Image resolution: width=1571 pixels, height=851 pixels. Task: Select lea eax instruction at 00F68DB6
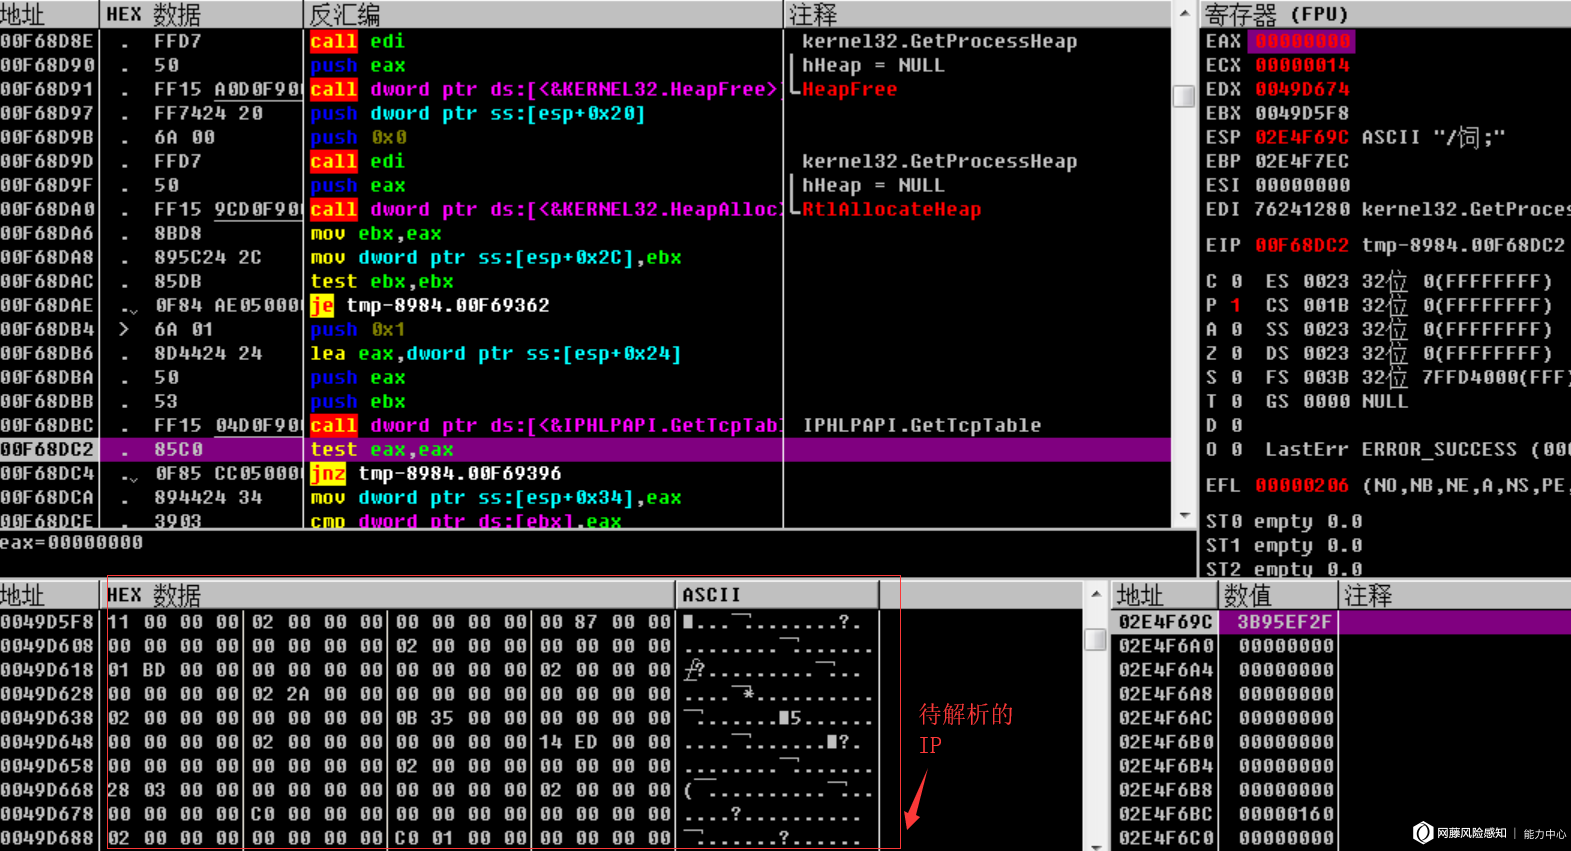pos(585,353)
